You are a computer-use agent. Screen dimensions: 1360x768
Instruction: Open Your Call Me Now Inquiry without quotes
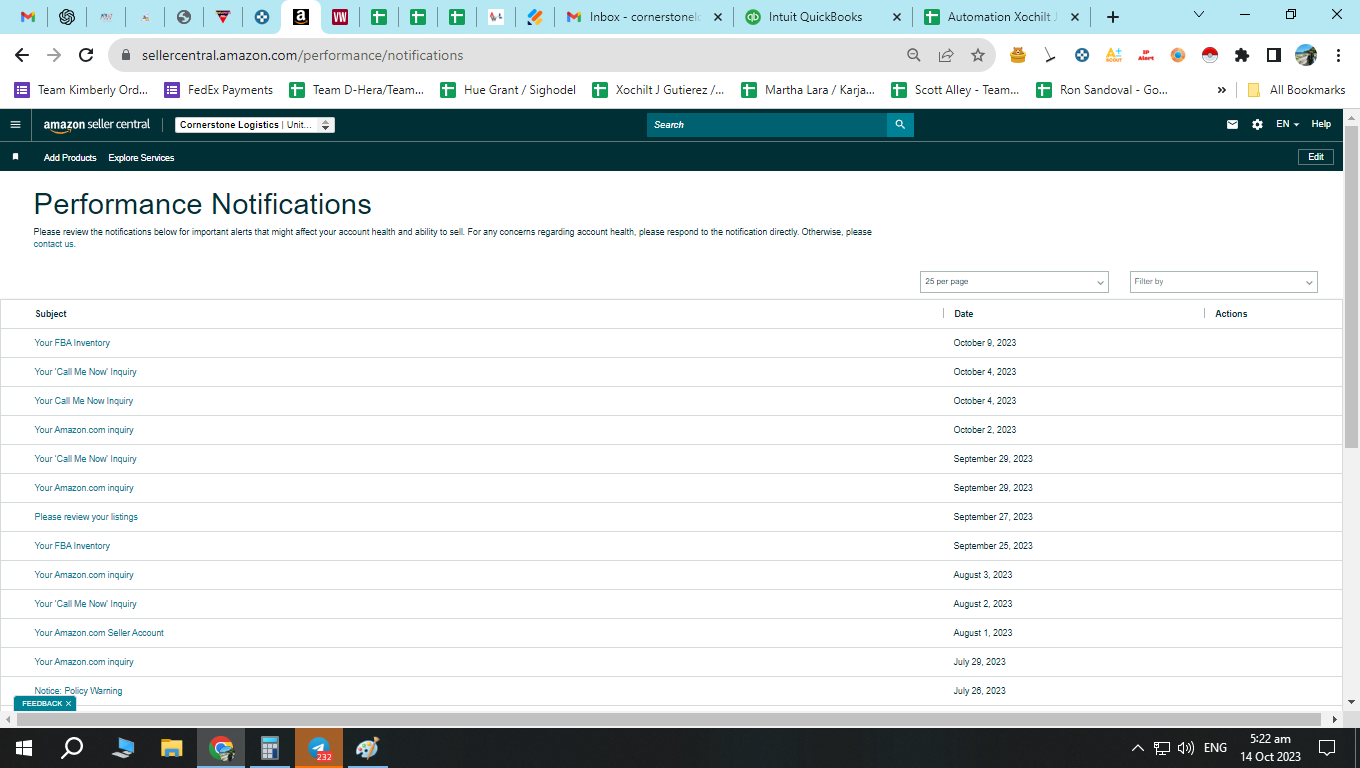point(83,401)
